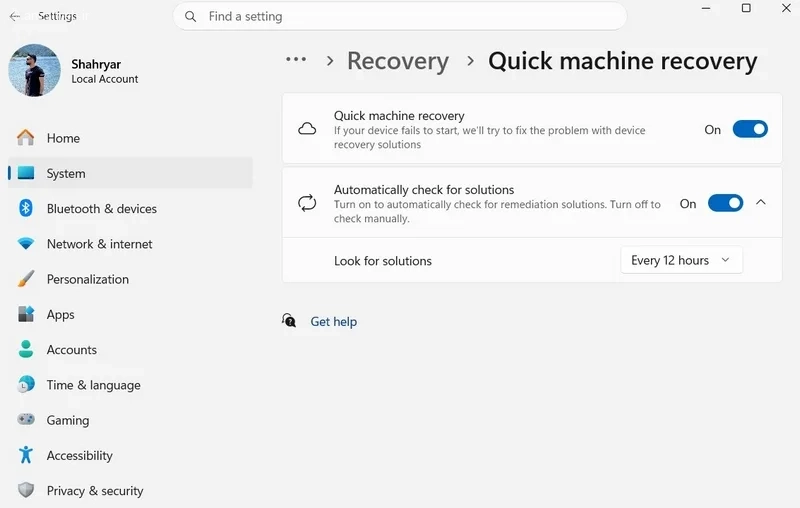Focus the Find a setting search box
Image resolution: width=800 pixels, height=508 pixels.
pyautogui.click(x=400, y=16)
